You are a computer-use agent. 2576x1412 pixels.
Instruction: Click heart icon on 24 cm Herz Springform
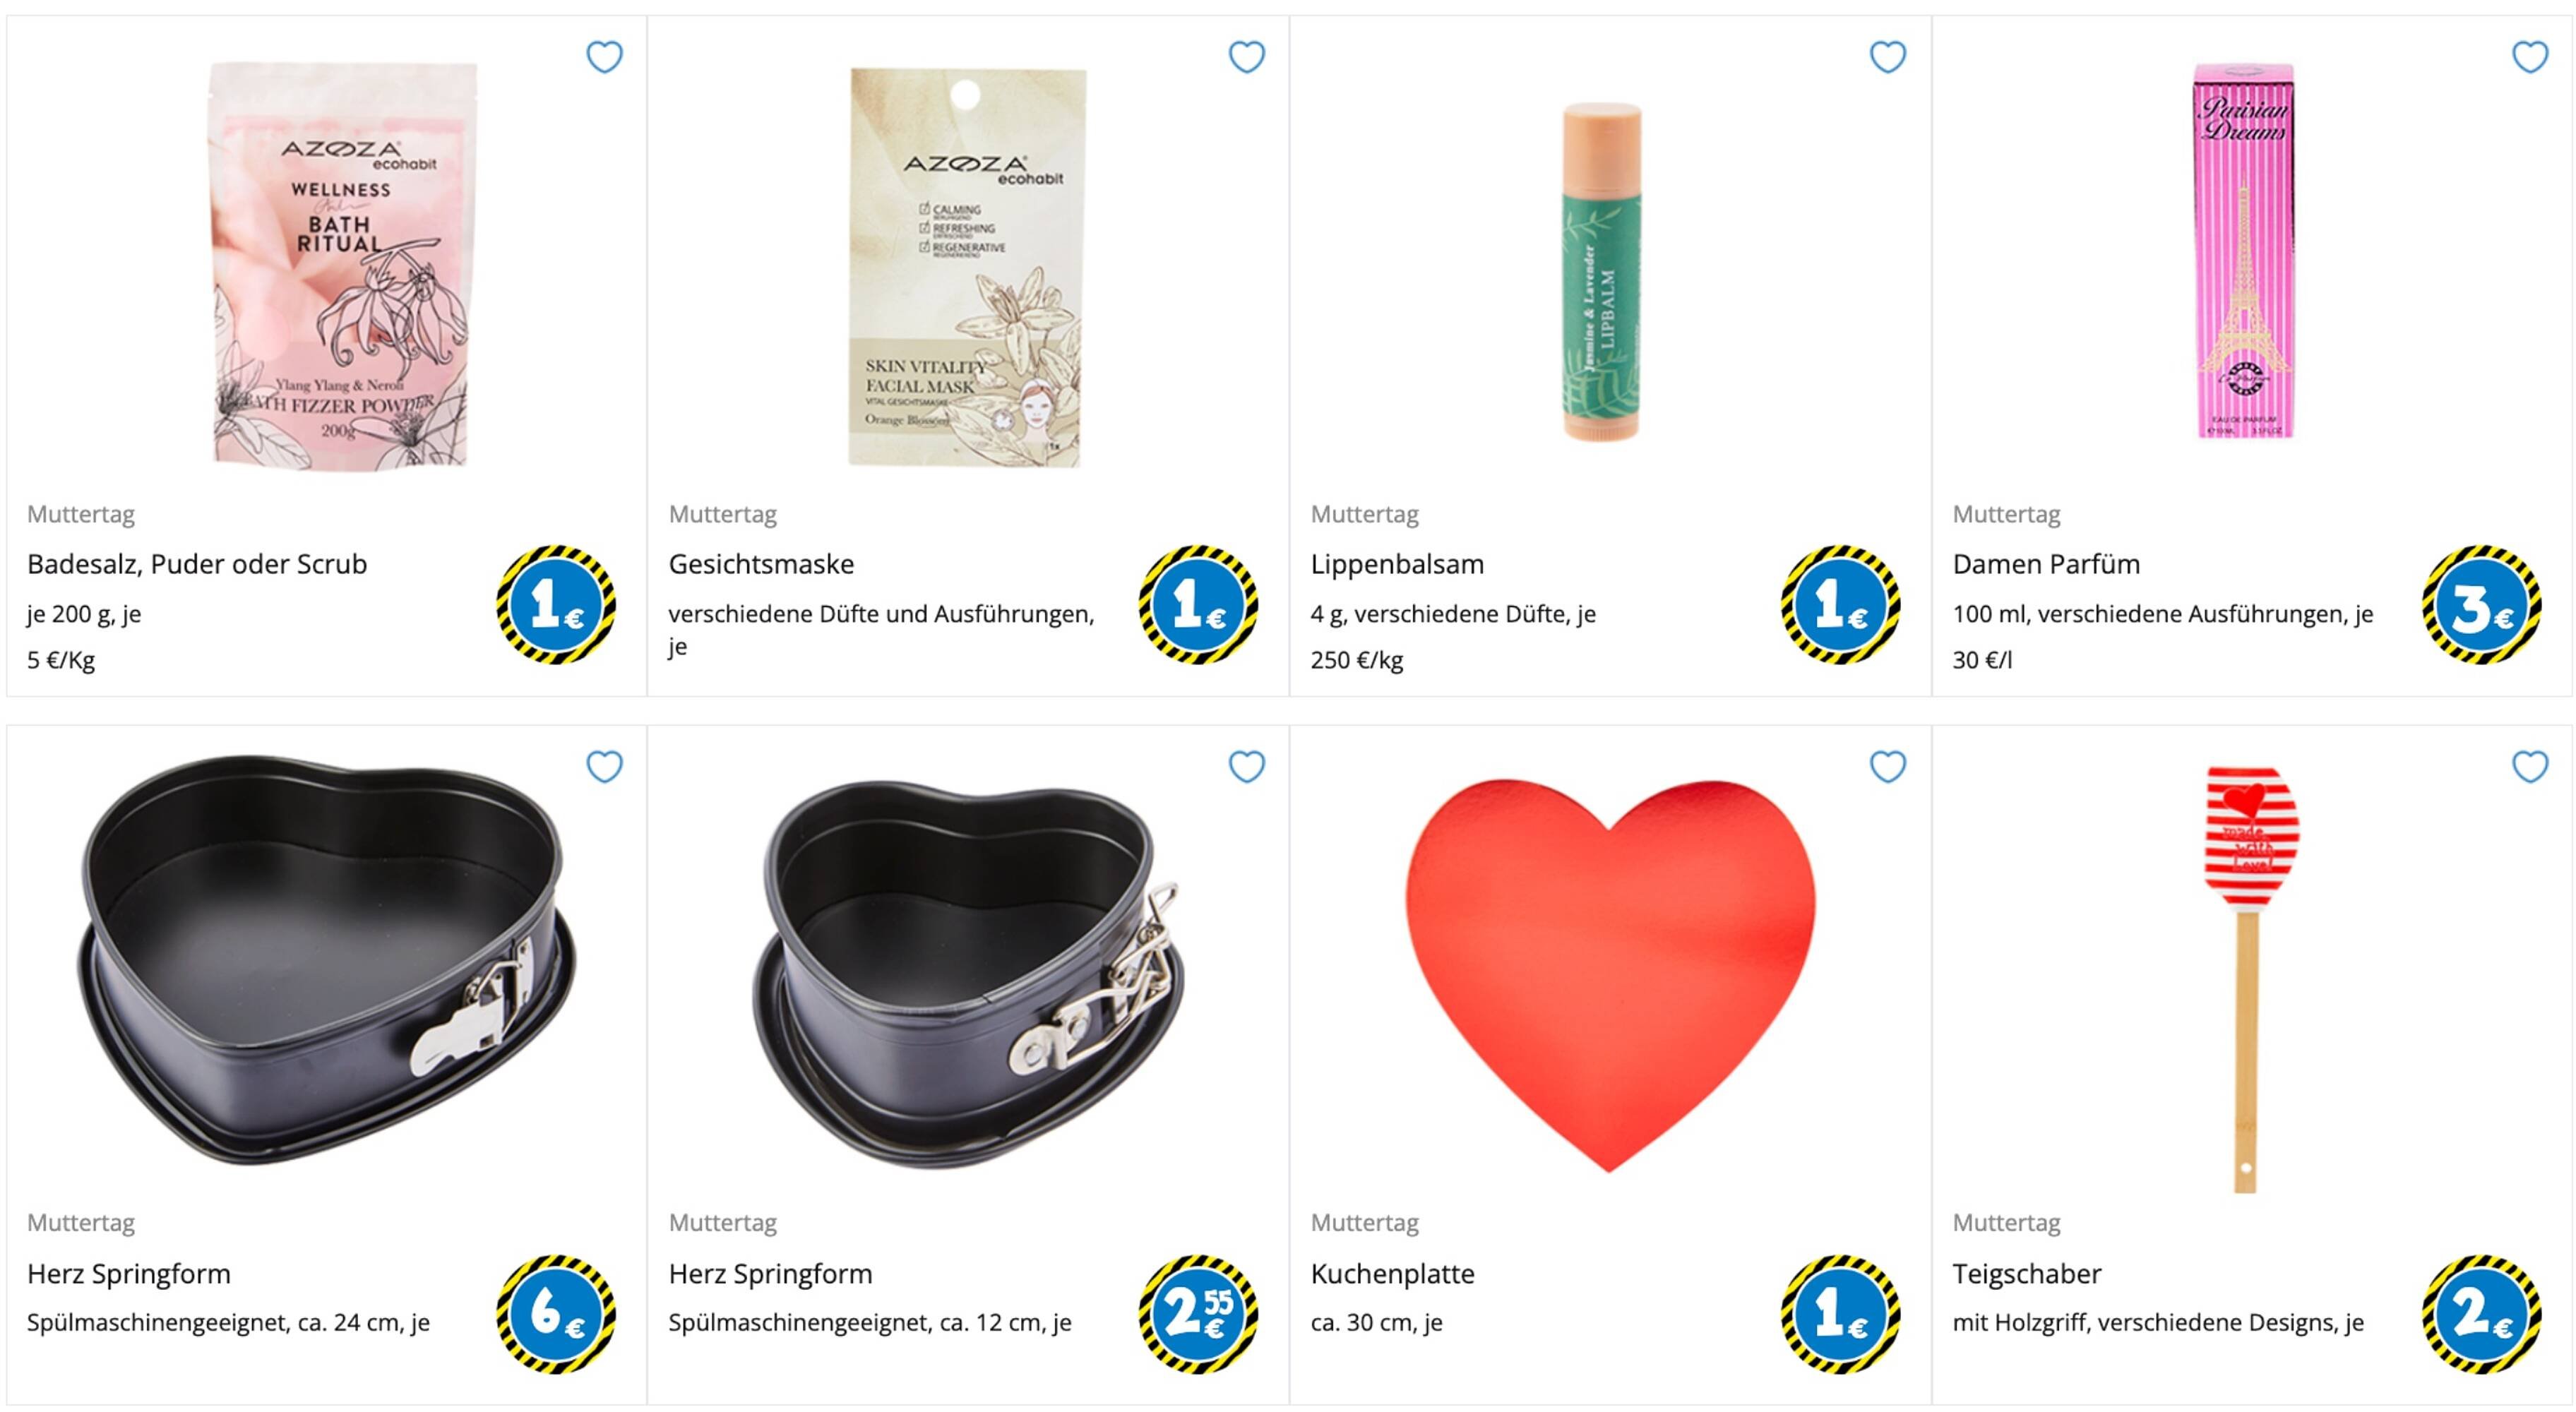(x=604, y=767)
